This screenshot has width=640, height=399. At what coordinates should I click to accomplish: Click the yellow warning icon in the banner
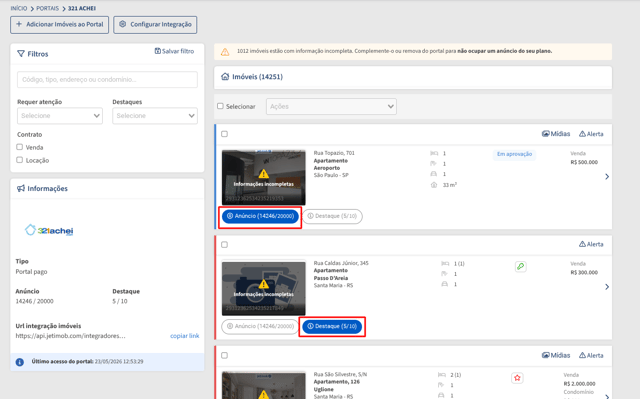(225, 52)
